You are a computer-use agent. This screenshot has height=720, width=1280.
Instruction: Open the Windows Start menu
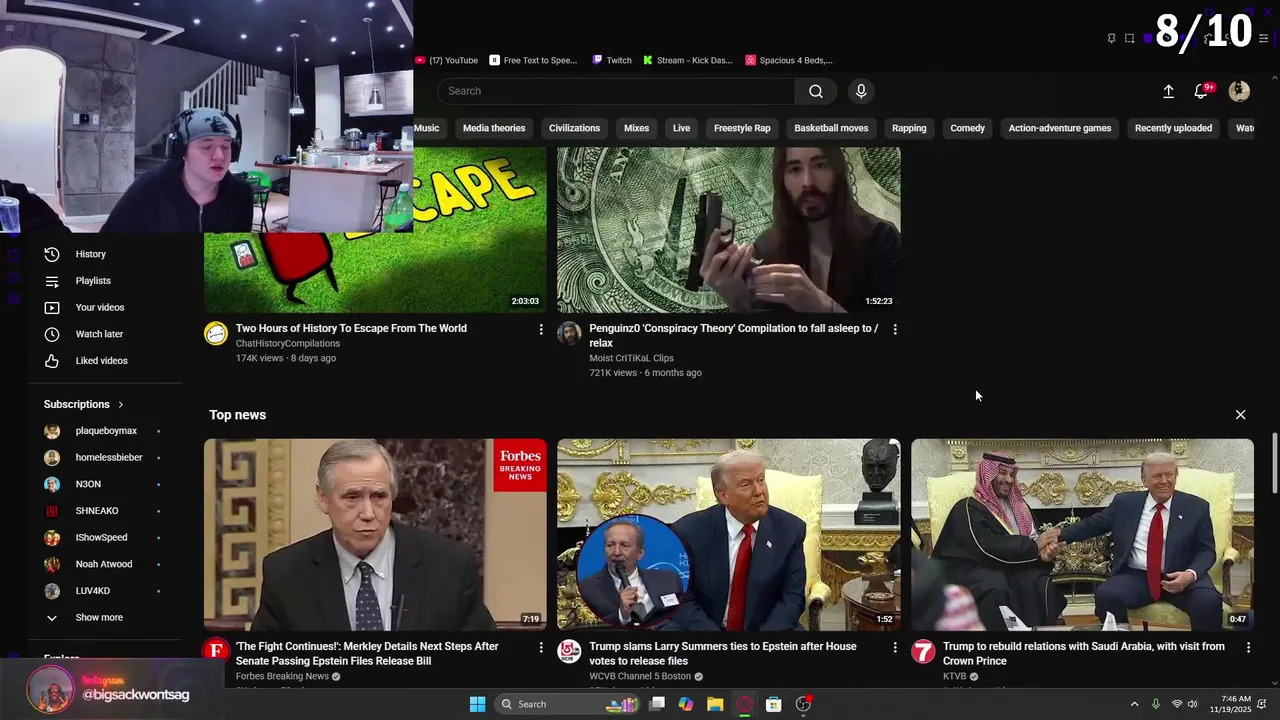[x=477, y=704]
